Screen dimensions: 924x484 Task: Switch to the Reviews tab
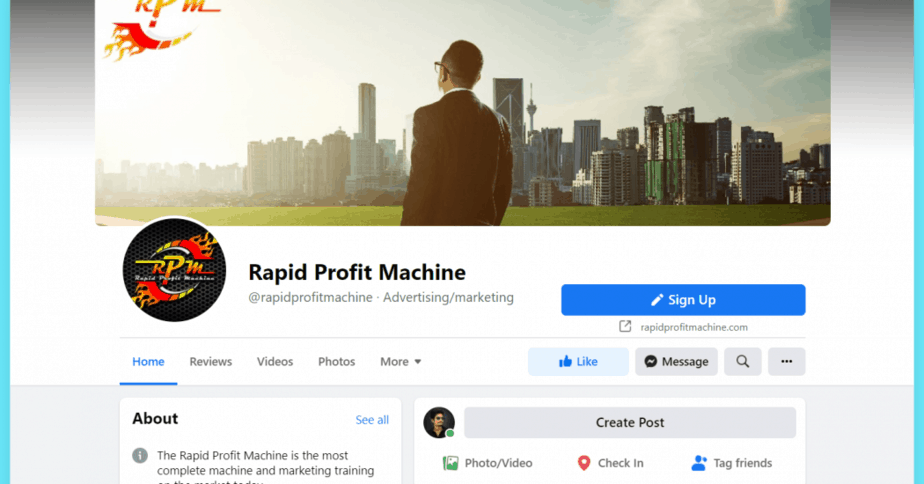[x=210, y=361]
